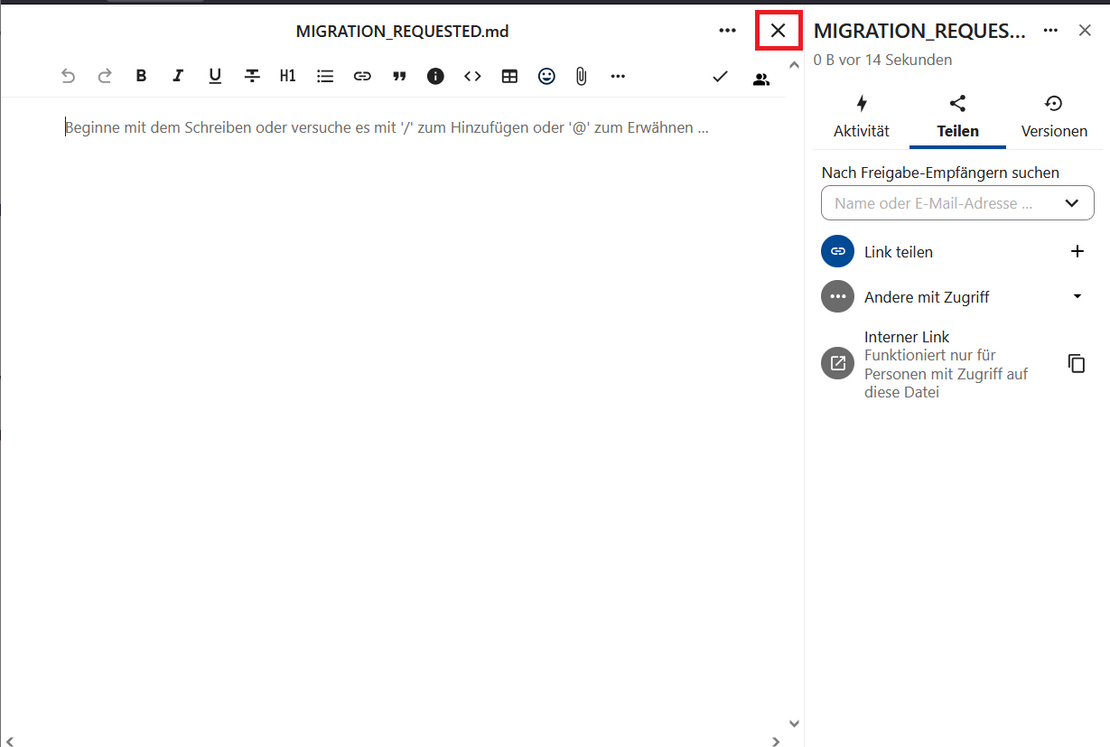Create a new share link with plus button

(x=1077, y=251)
